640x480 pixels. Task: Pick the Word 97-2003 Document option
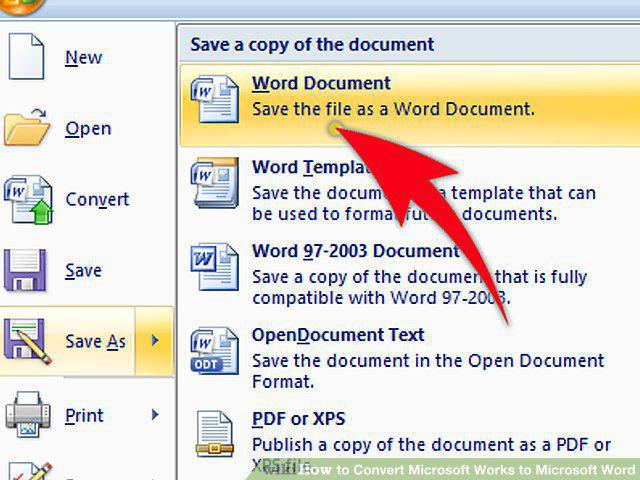click(410, 274)
